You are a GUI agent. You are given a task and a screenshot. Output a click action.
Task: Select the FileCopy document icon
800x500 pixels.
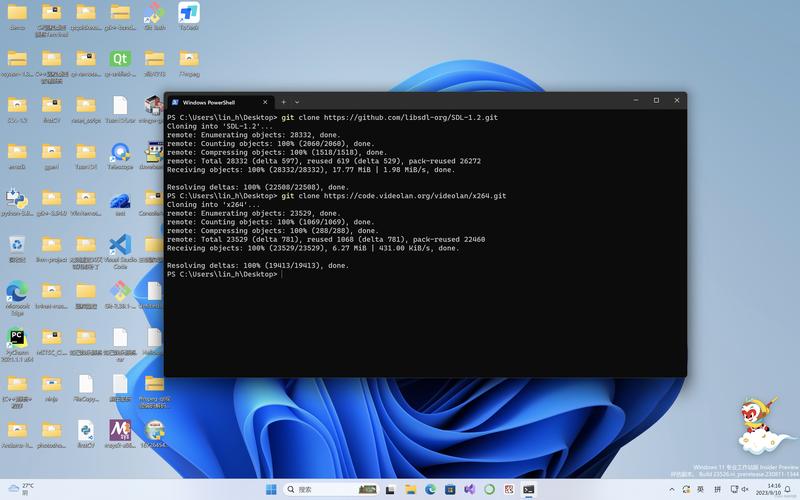coord(86,388)
